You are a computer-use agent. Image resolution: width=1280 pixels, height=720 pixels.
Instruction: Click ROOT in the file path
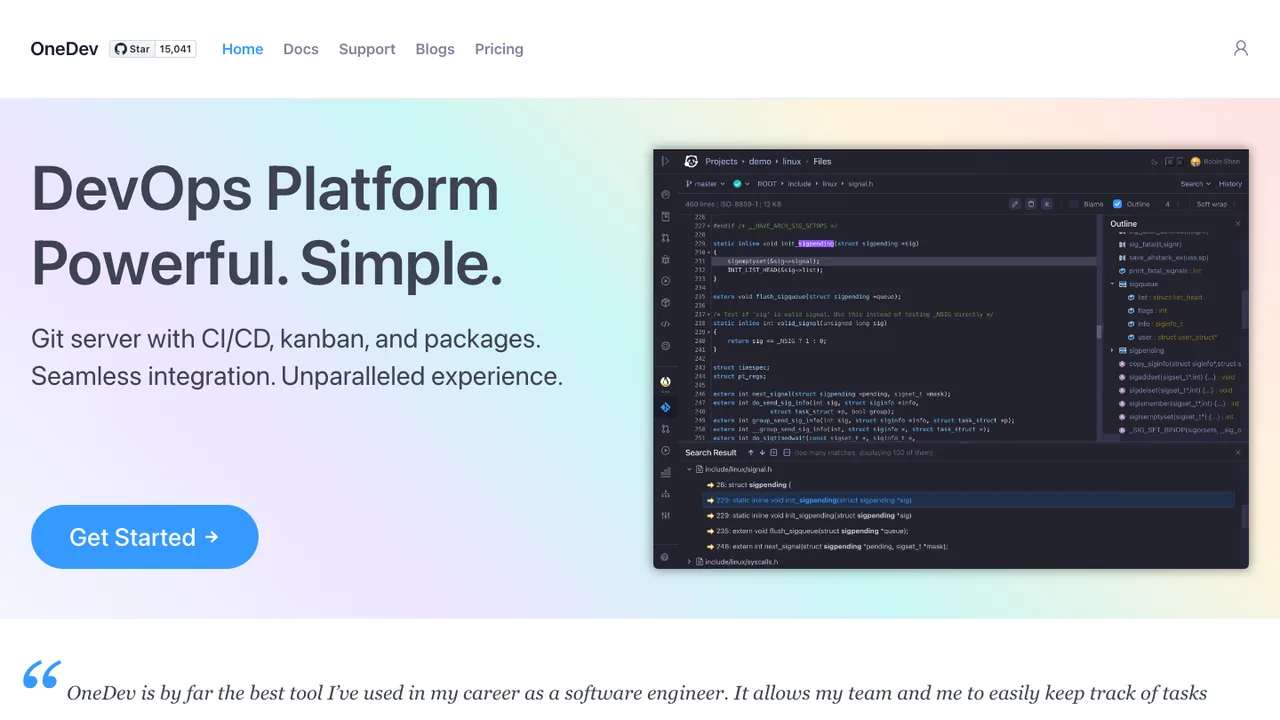(767, 184)
